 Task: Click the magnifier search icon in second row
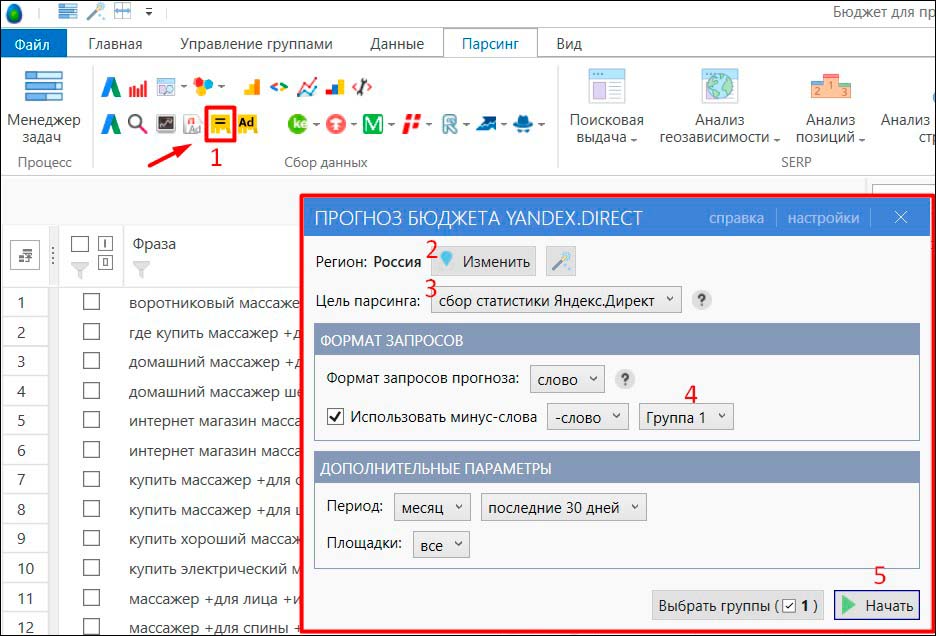(137, 124)
